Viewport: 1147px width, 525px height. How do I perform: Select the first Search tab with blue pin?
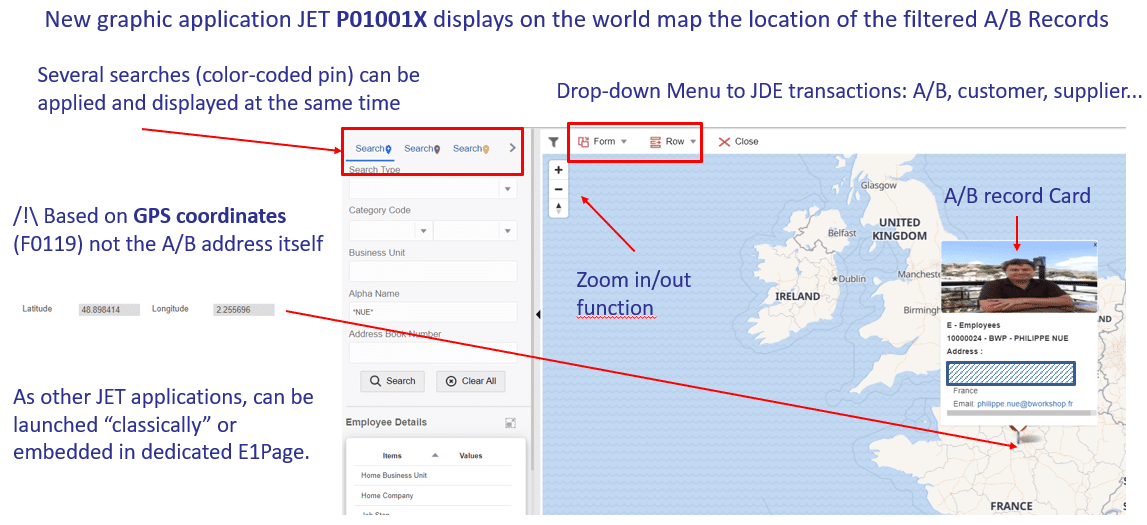(373, 149)
